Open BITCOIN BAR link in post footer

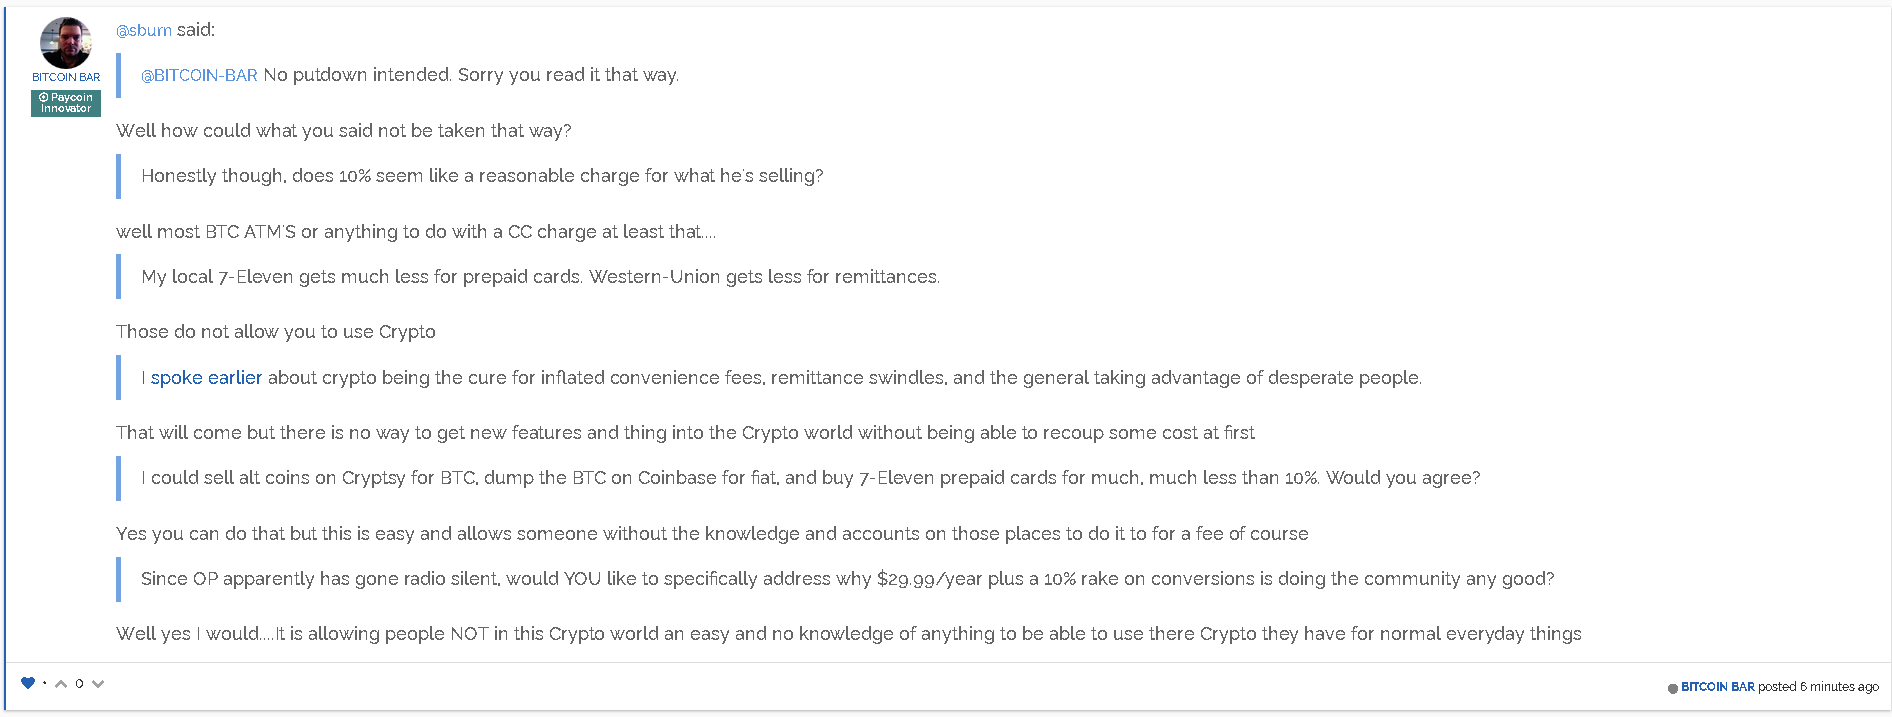pyautogui.click(x=1718, y=687)
